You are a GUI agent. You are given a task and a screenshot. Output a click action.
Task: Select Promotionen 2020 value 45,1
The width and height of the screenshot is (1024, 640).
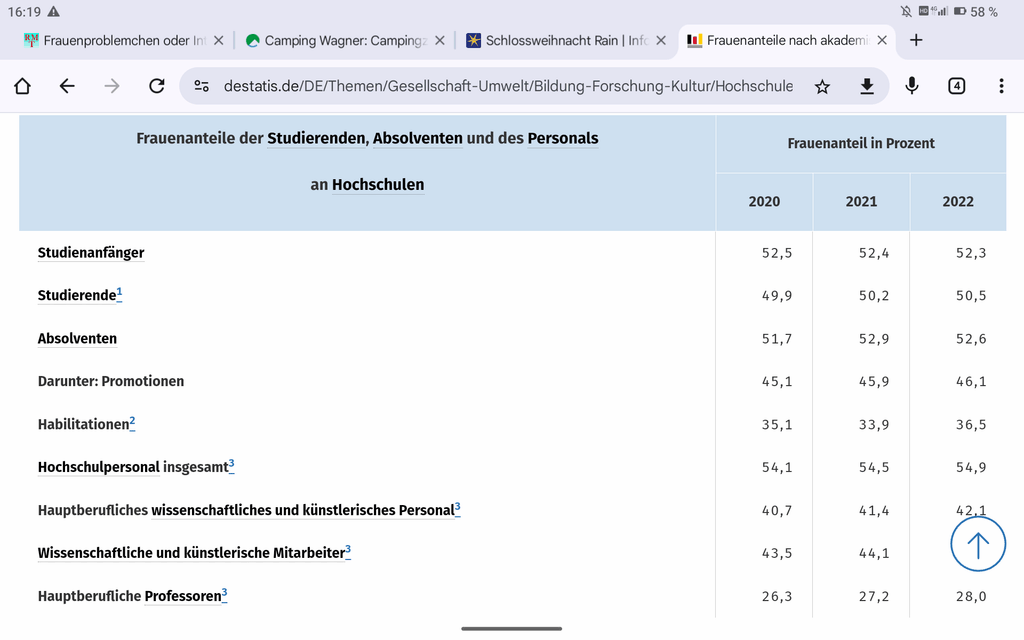click(776, 381)
